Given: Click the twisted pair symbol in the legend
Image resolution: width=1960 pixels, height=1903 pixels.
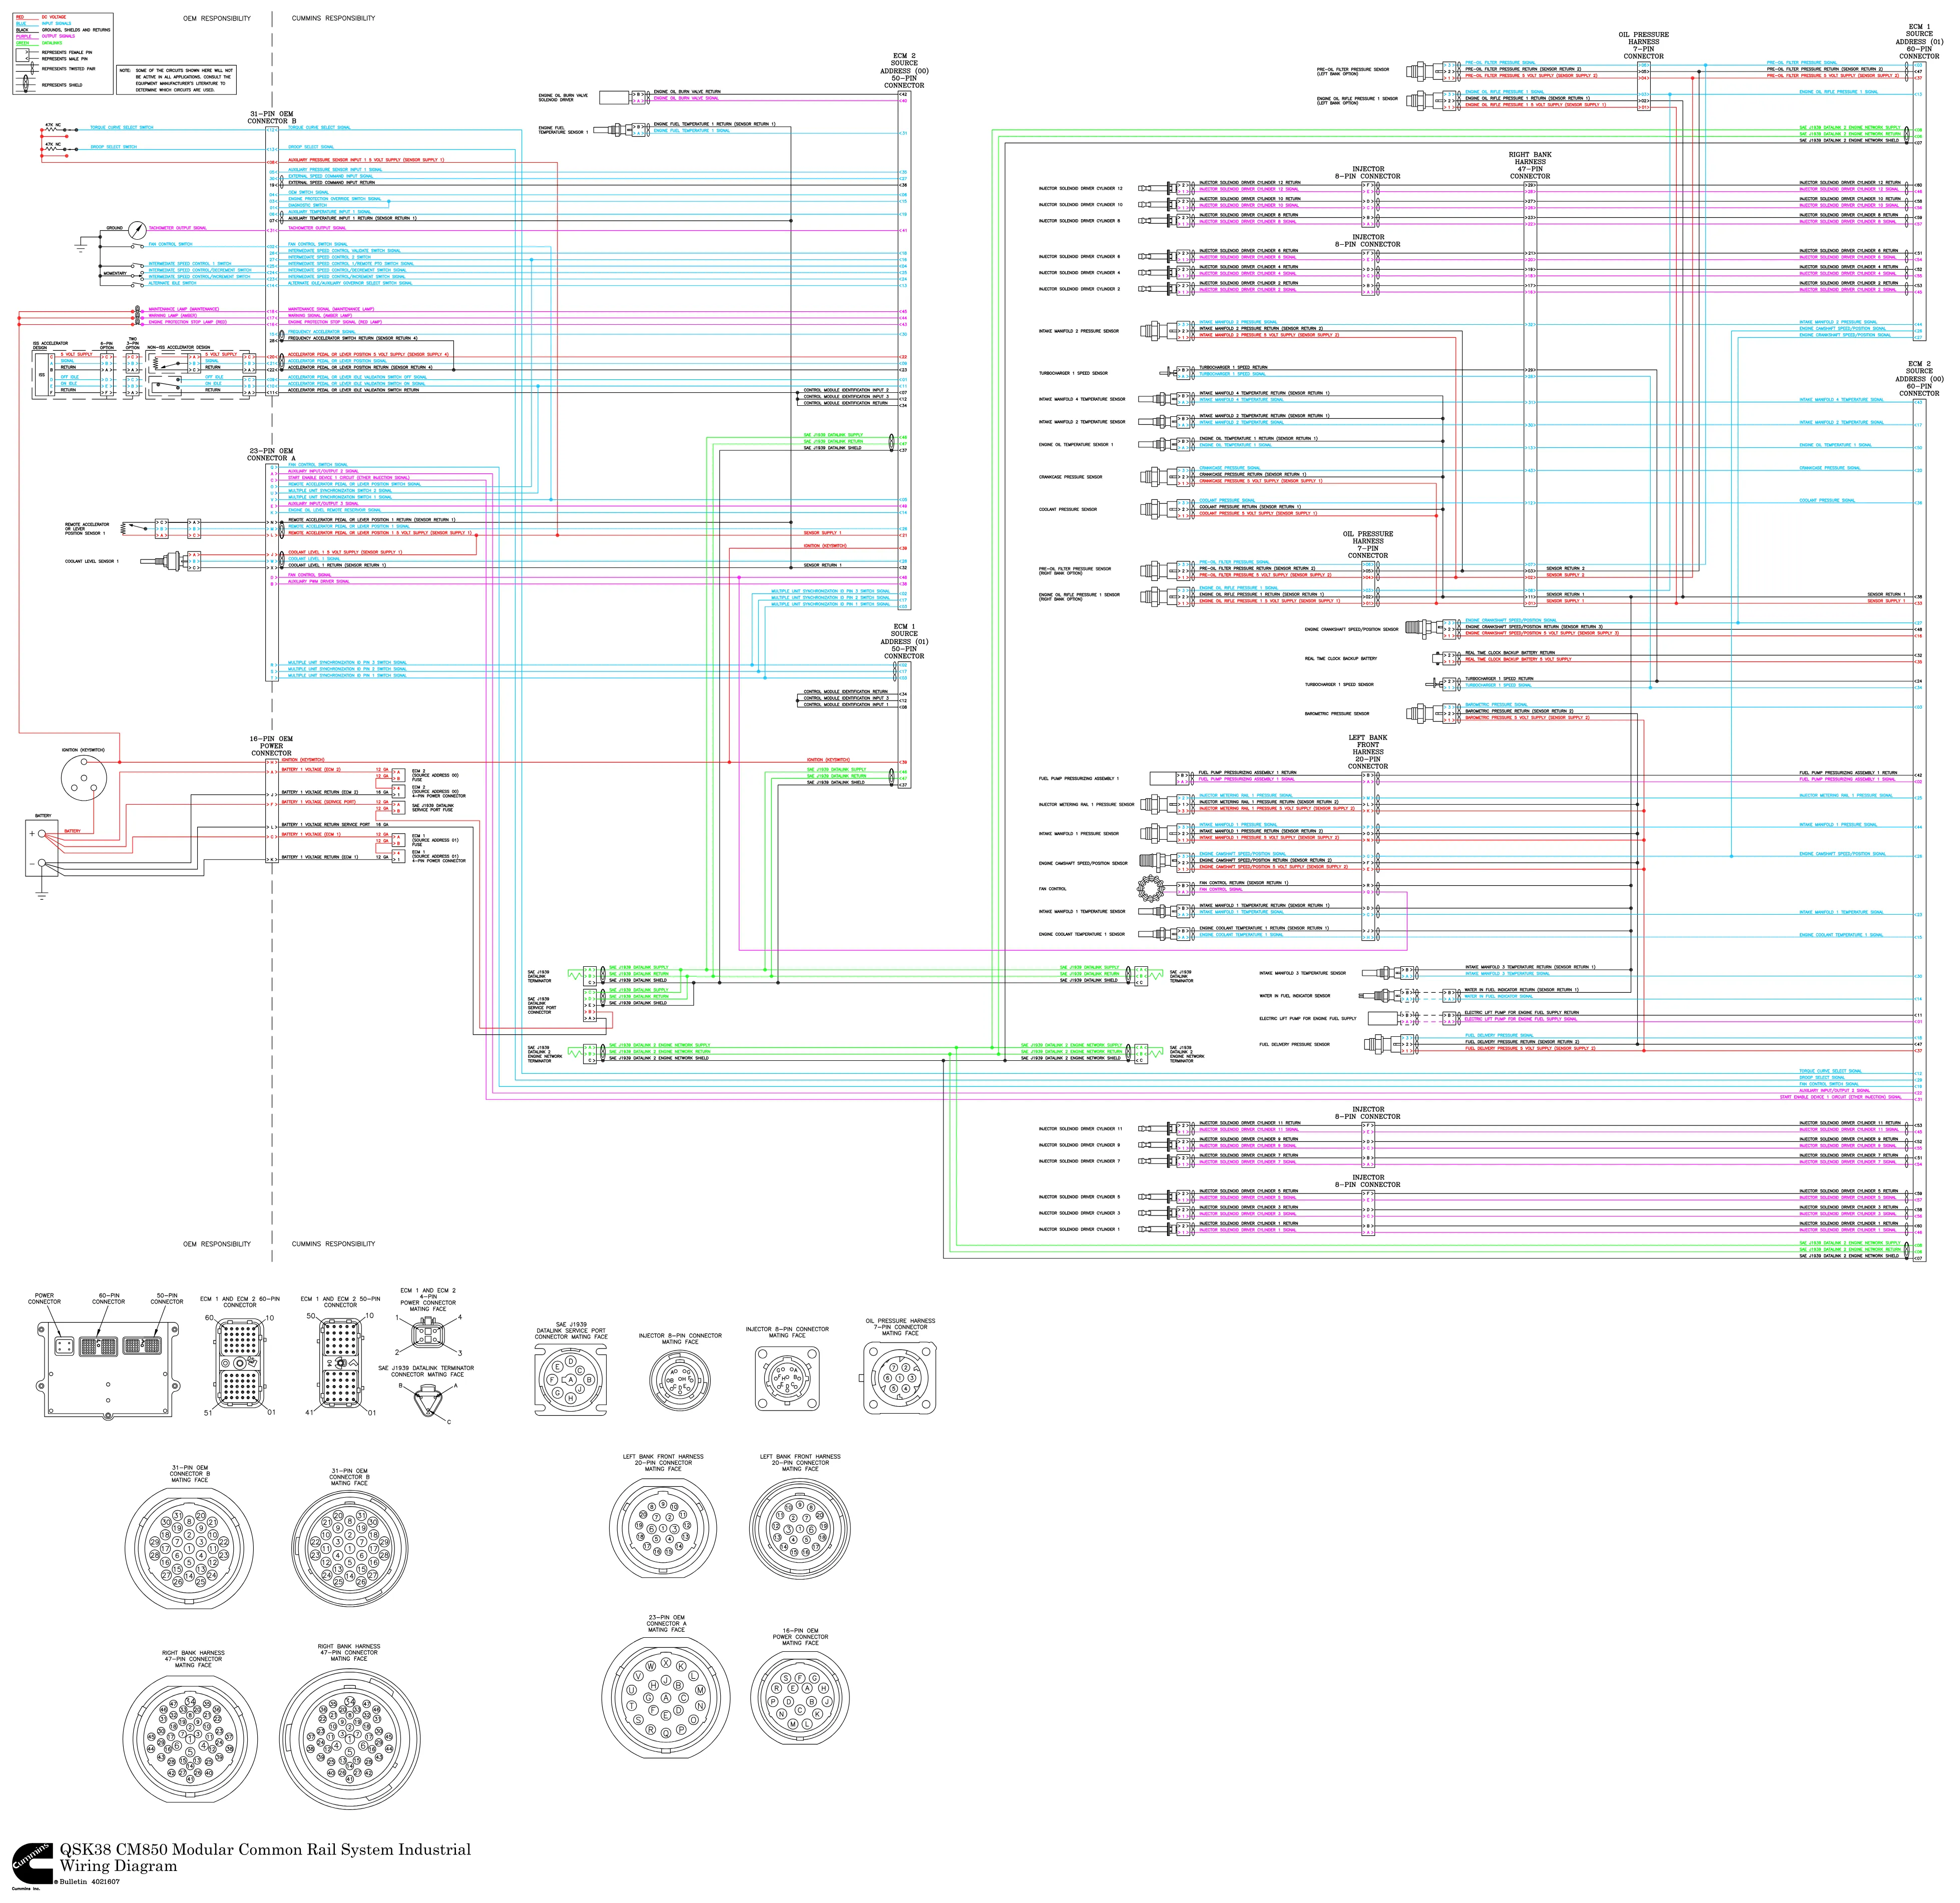Looking at the screenshot, I should (x=28, y=69).
